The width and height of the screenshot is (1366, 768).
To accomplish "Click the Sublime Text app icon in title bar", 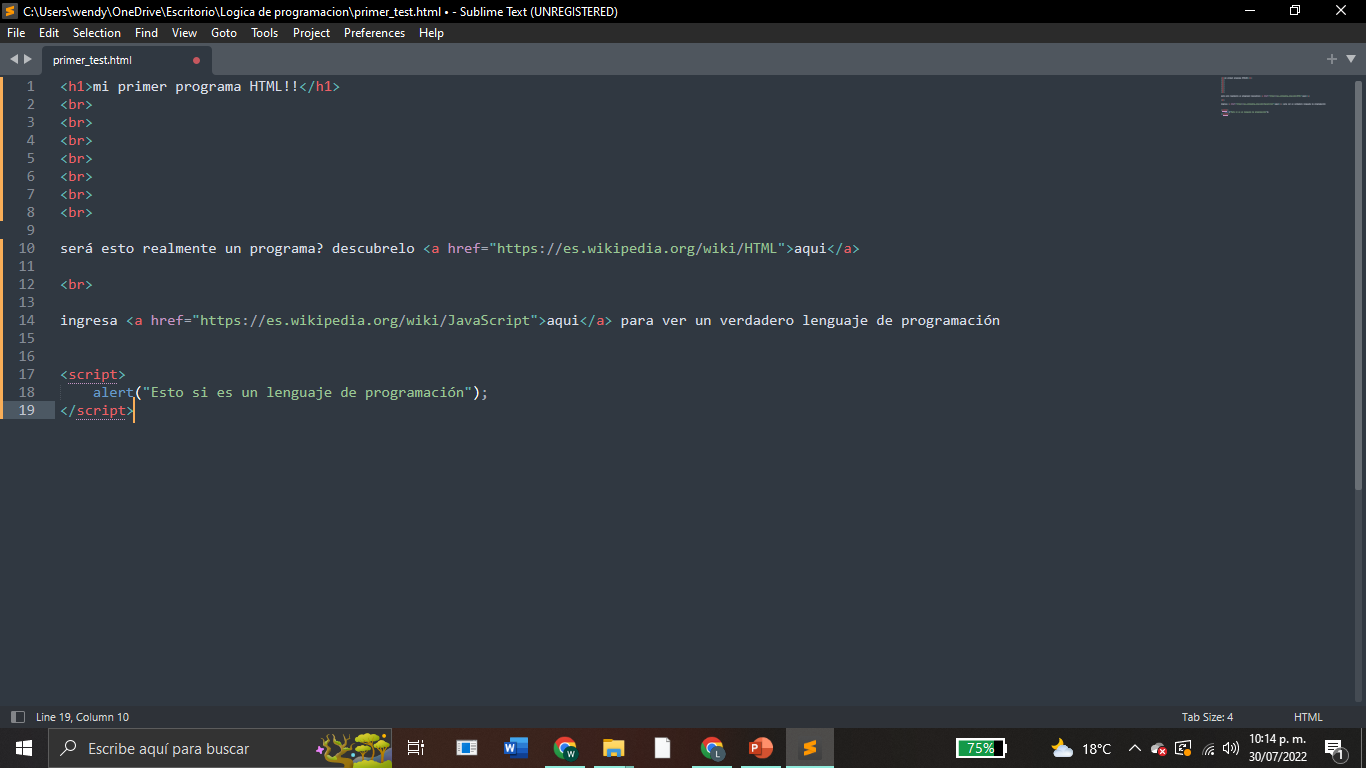I will click(10, 11).
